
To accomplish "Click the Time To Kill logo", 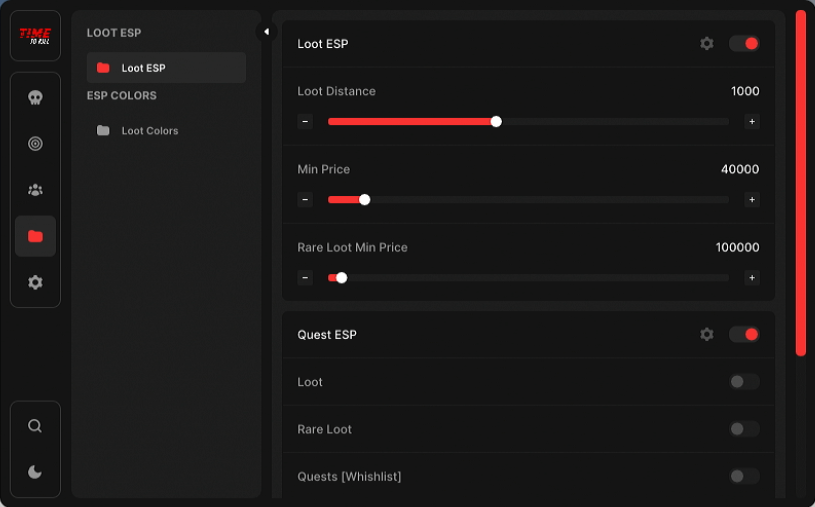I will point(35,36).
